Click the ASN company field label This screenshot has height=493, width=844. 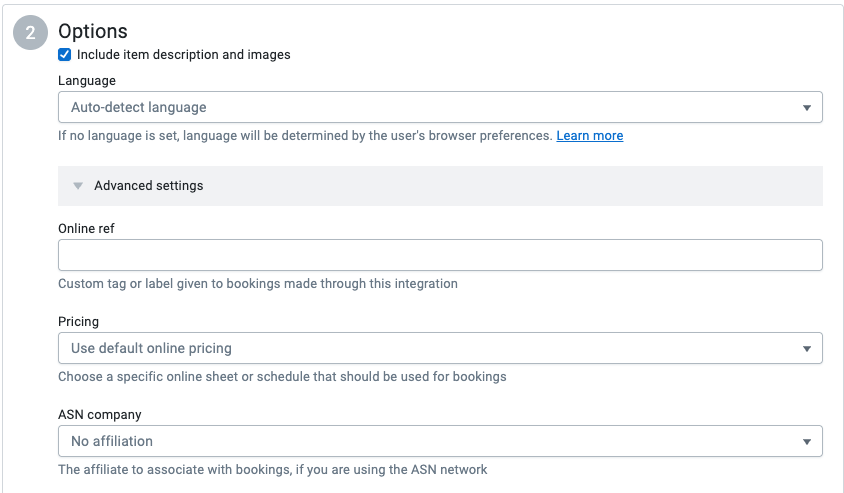pyautogui.click(x=100, y=414)
